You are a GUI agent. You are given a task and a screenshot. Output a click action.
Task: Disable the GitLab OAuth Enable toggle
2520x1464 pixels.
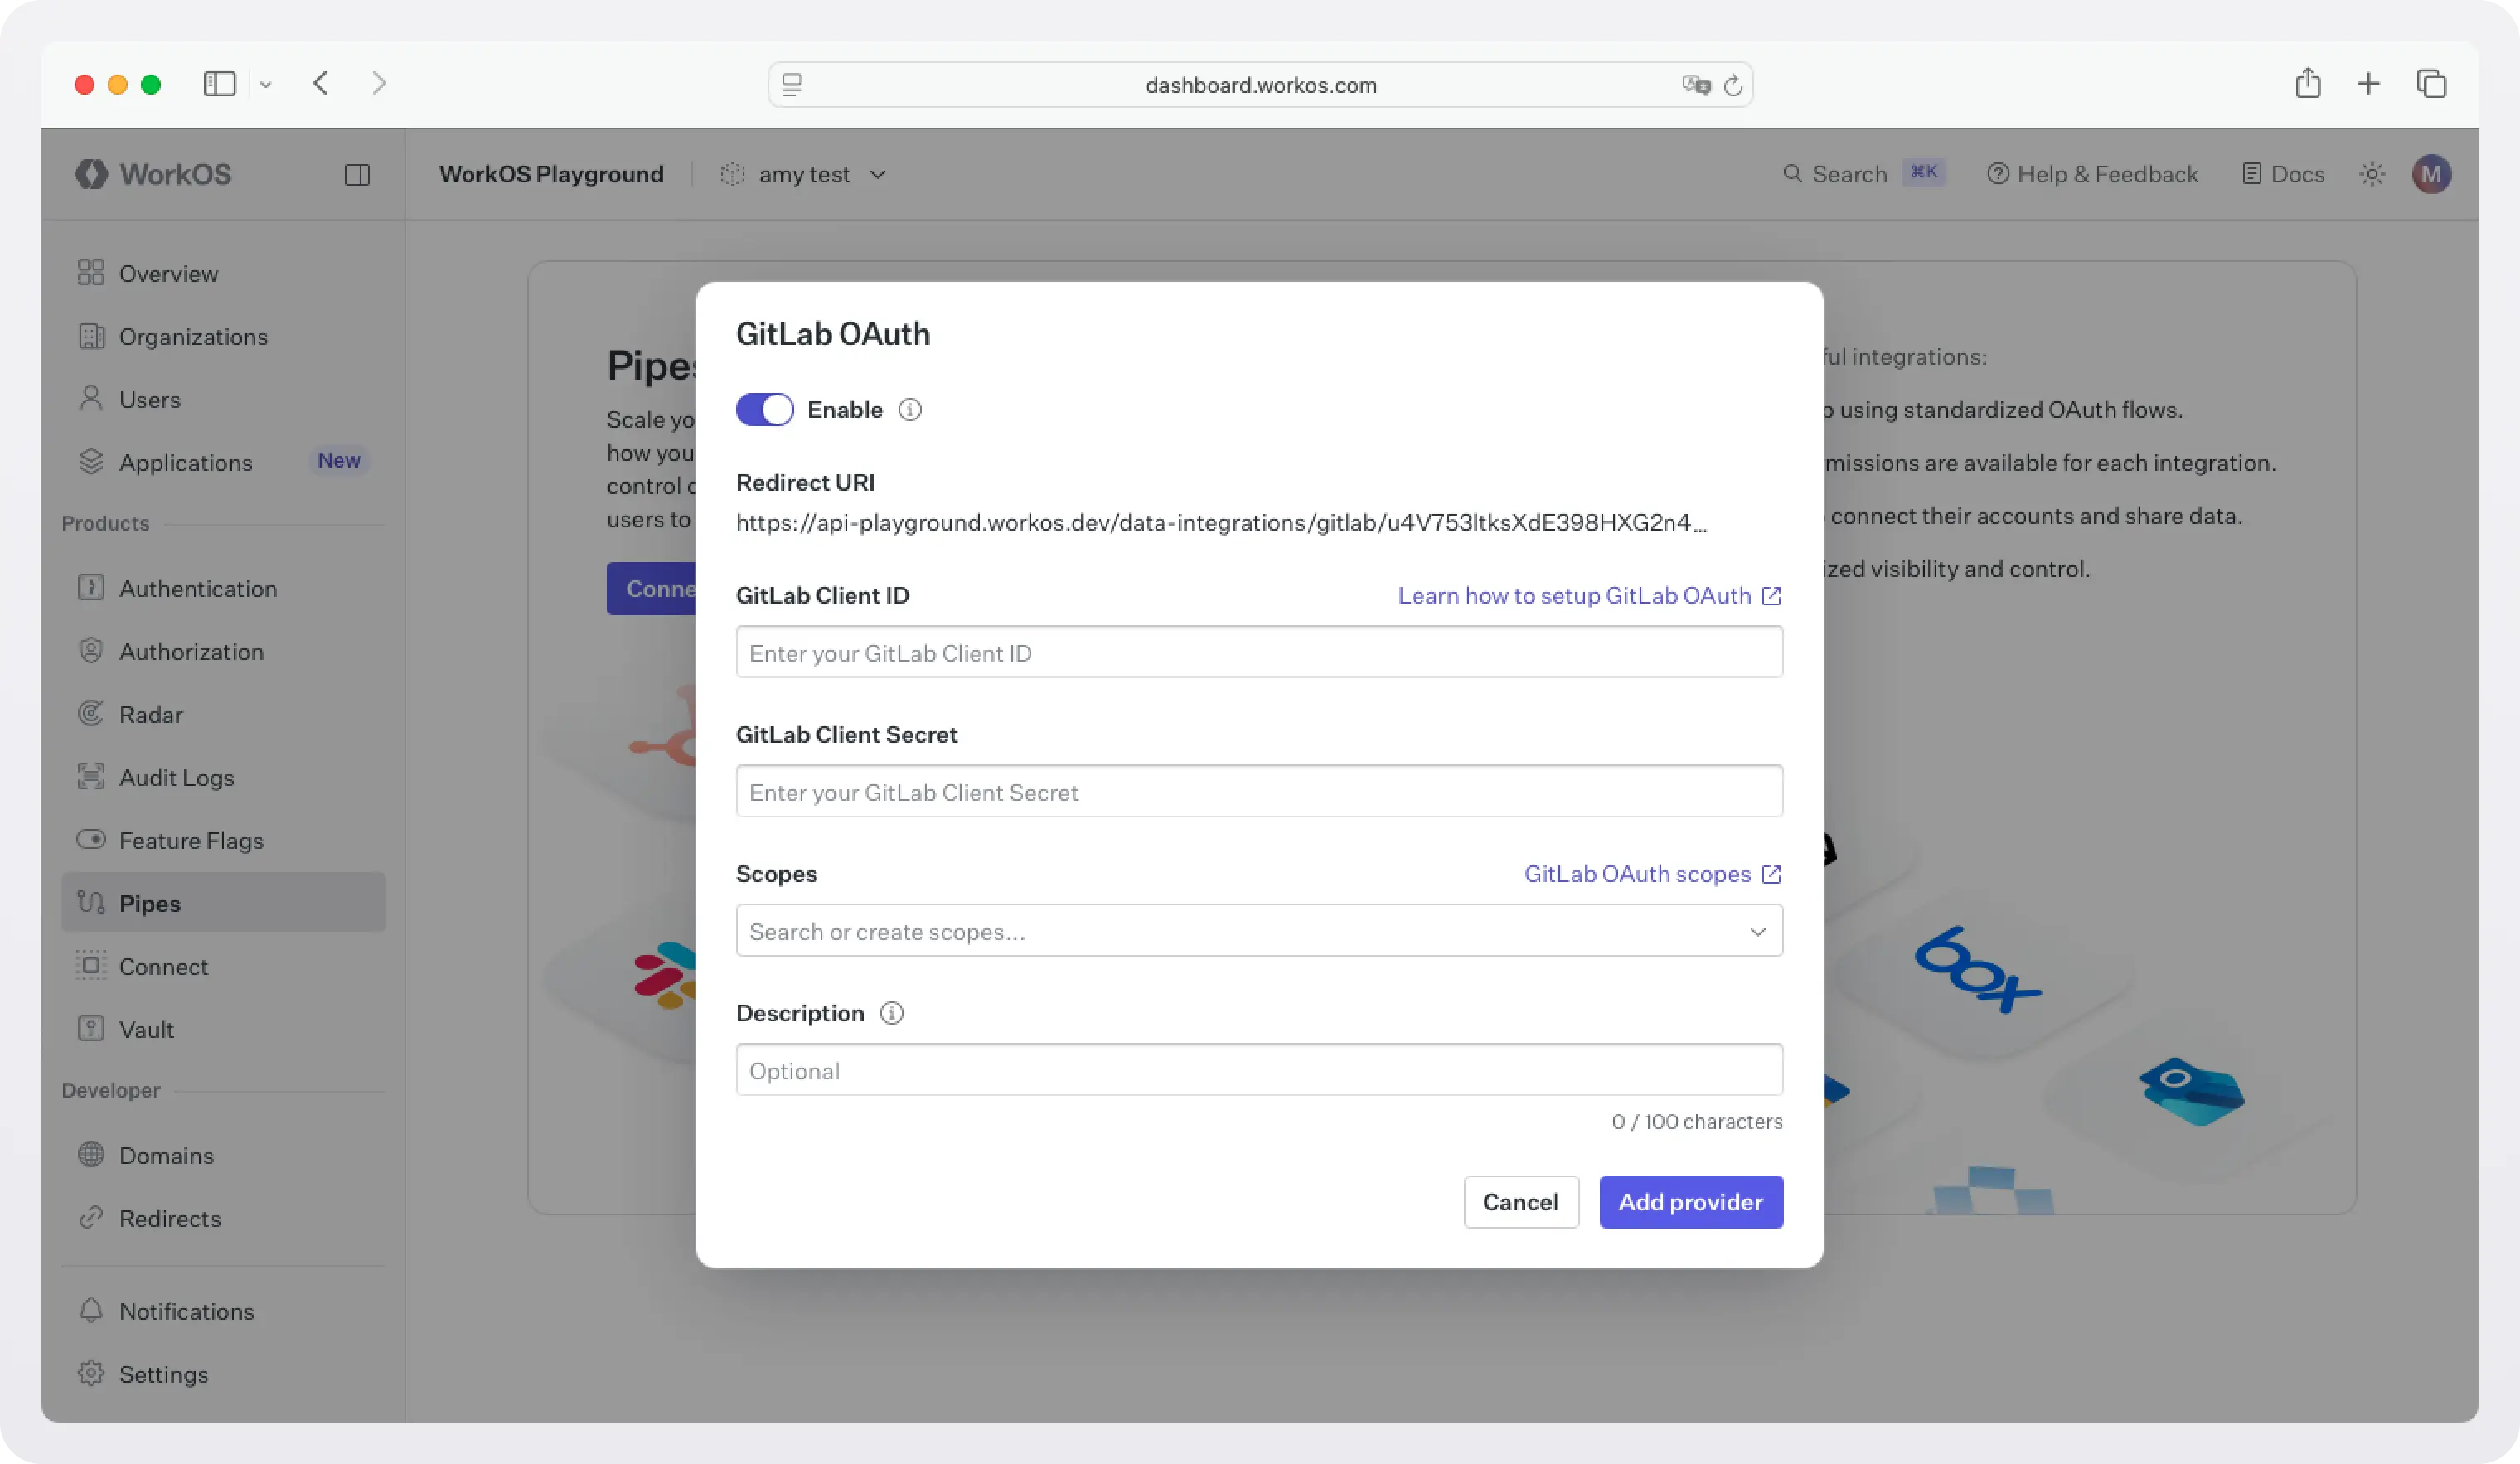pos(764,409)
